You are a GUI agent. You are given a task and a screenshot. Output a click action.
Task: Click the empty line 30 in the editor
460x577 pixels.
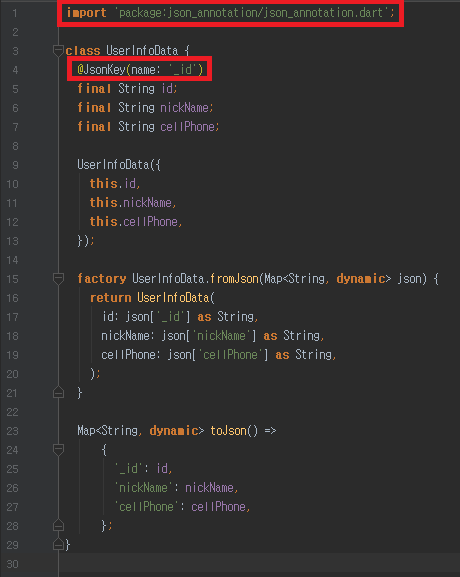tap(259, 564)
